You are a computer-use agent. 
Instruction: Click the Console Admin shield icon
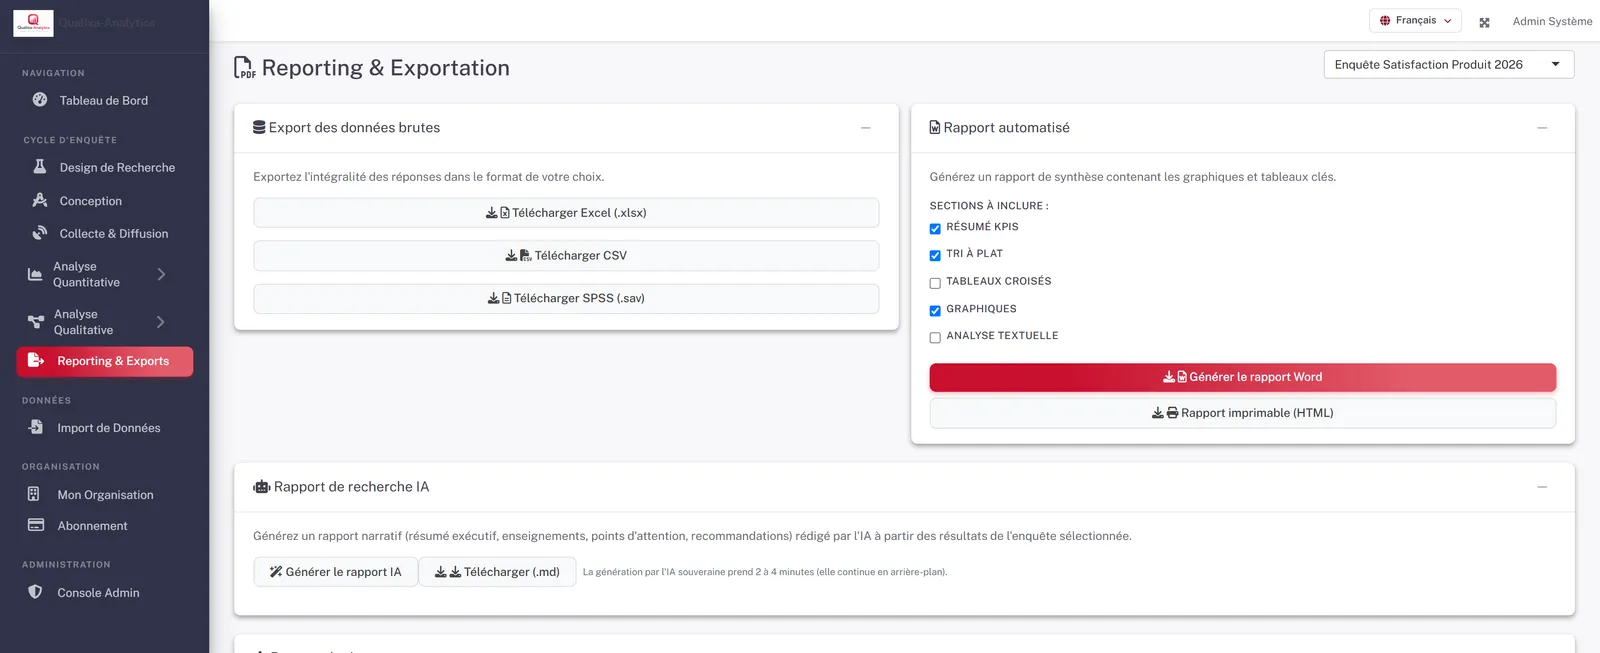35,592
